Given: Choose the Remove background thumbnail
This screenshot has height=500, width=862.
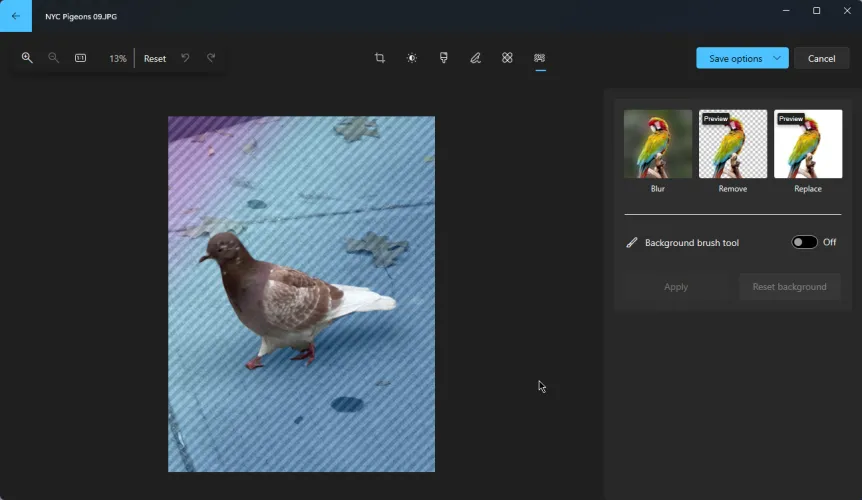Looking at the screenshot, I should tap(733, 144).
